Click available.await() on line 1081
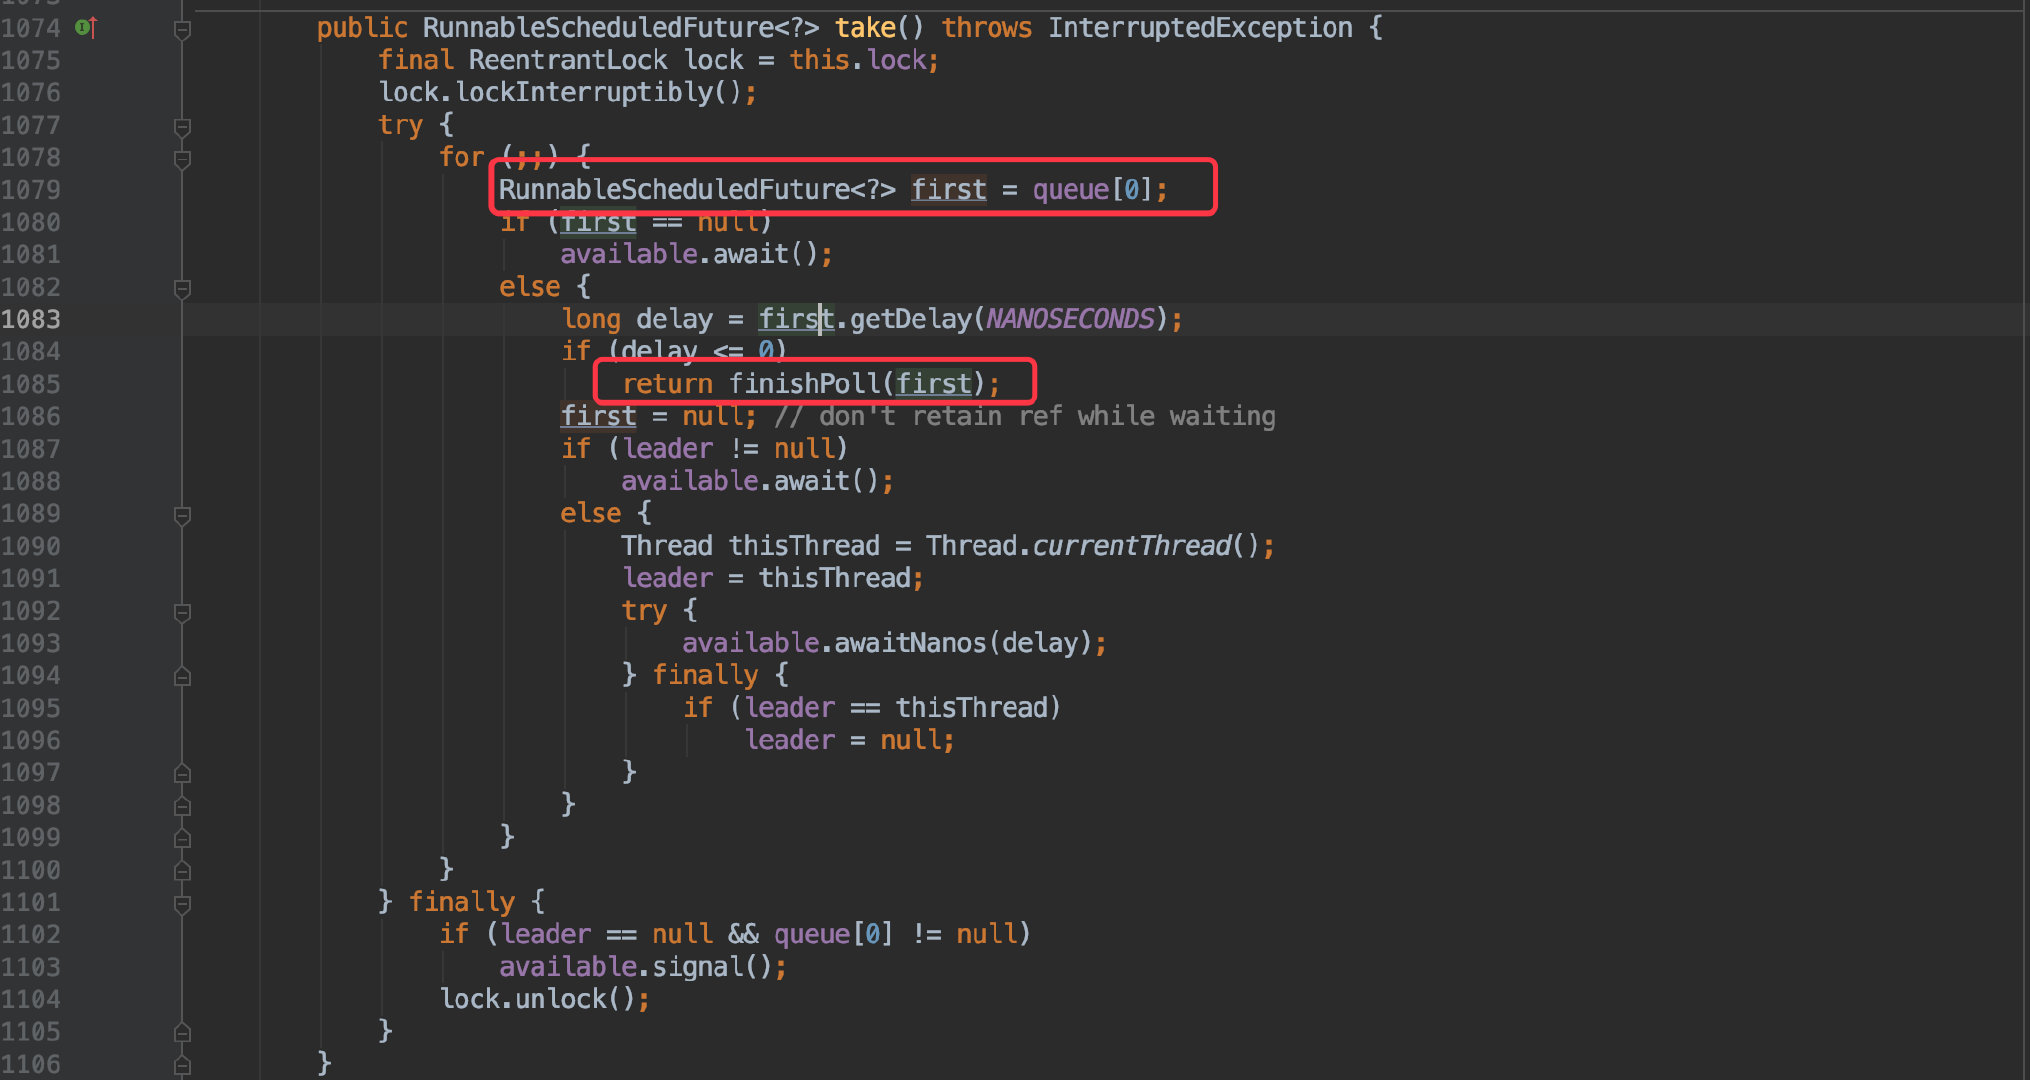Screen dimensions: 2030x1080 pyautogui.click(x=689, y=254)
